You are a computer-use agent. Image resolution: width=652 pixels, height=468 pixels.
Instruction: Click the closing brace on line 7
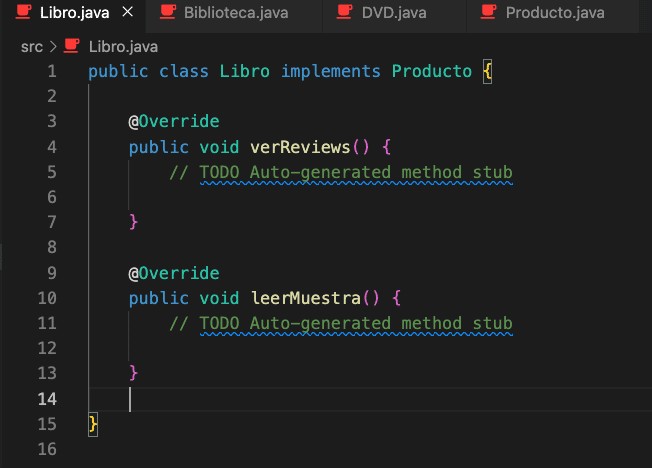(x=133, y=222)
